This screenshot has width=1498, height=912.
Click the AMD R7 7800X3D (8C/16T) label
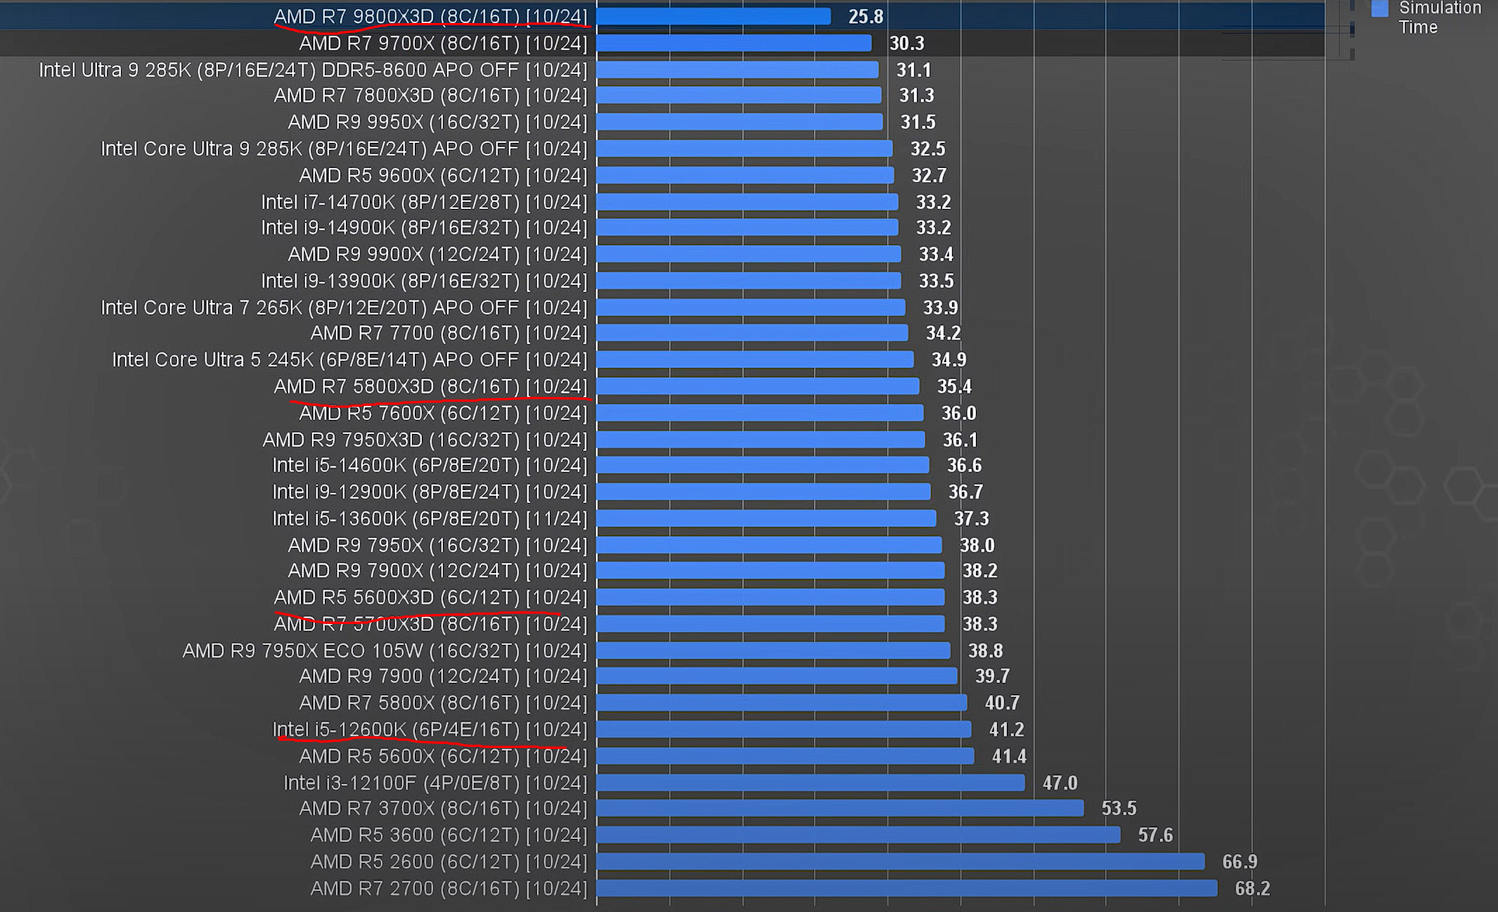(x=431, y=96)
